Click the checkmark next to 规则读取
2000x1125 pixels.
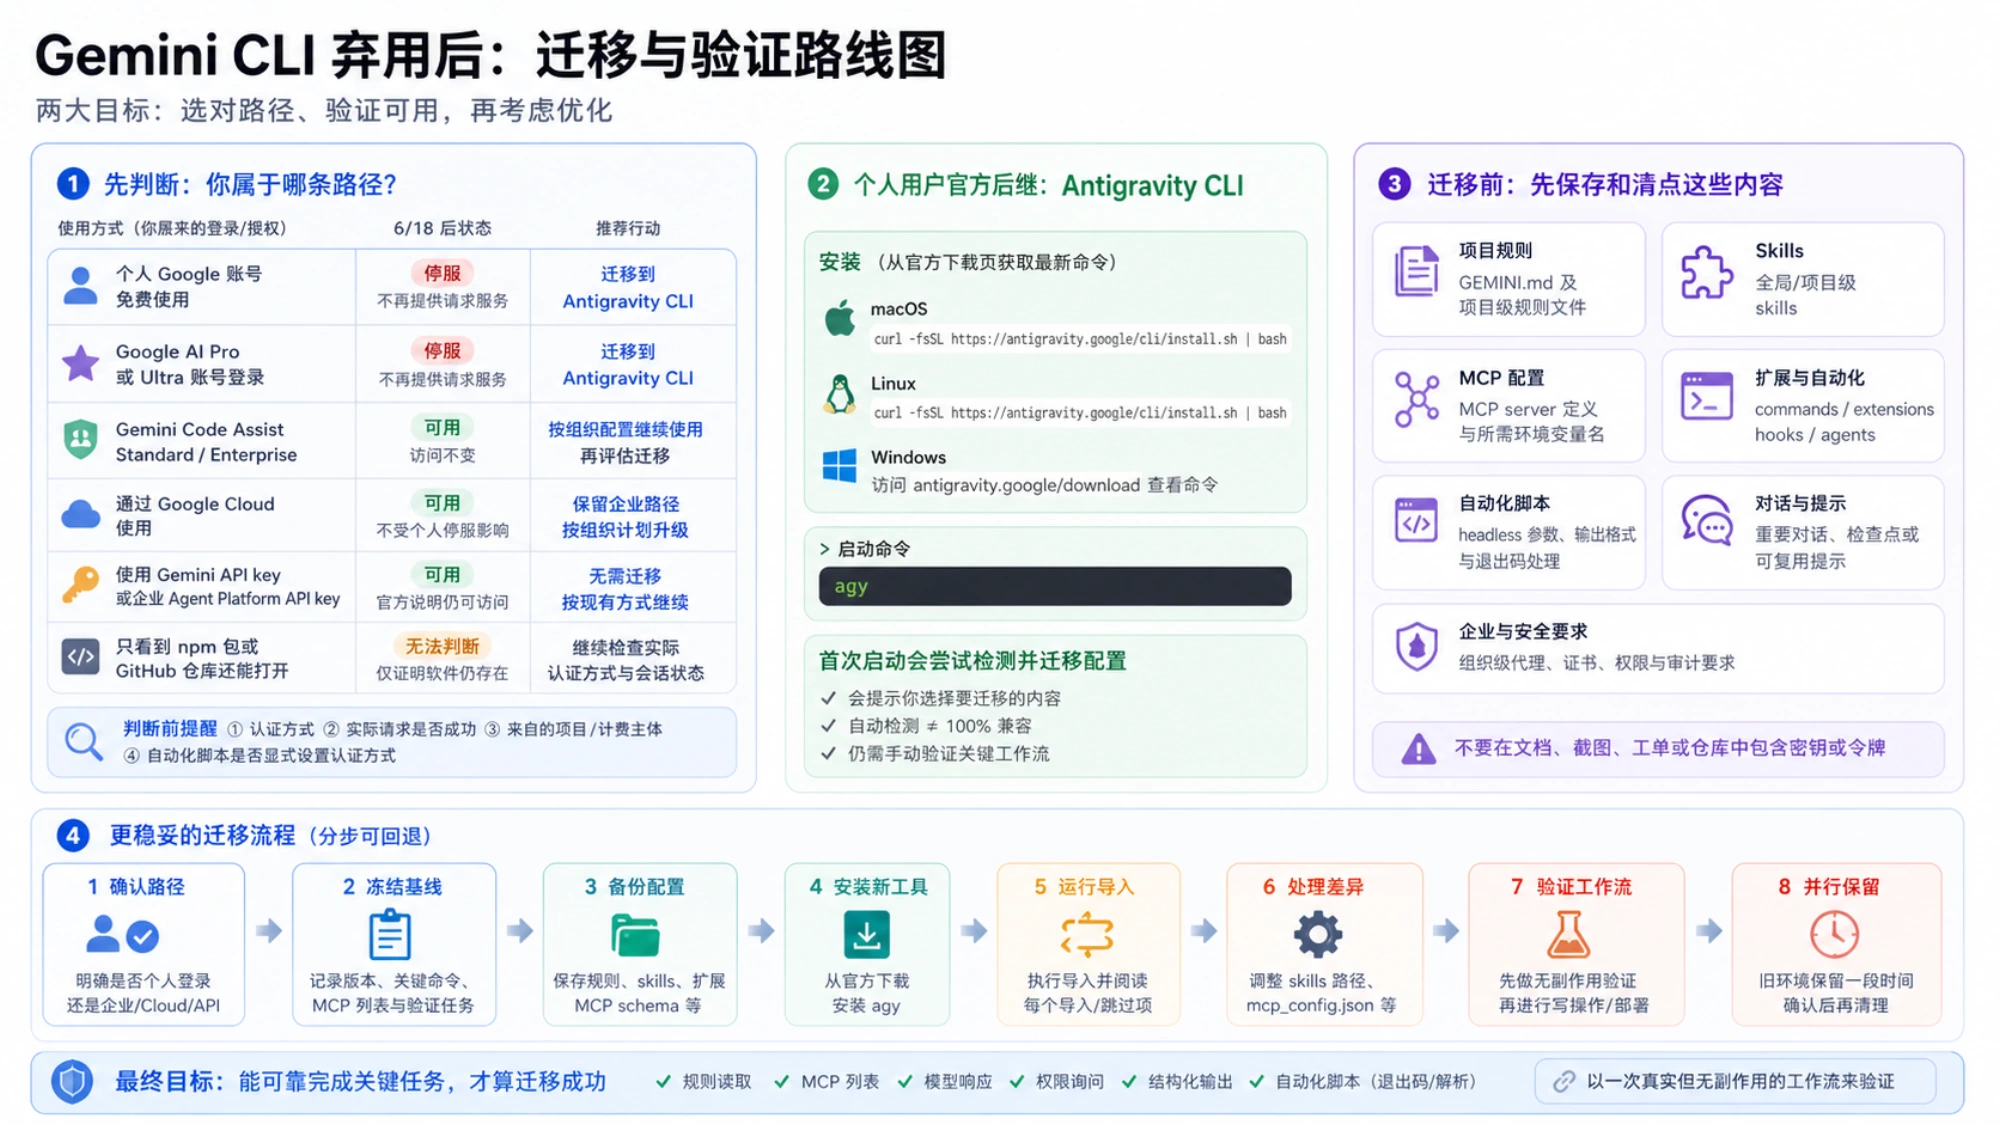pyautogui.click(x=663, y=1082)
